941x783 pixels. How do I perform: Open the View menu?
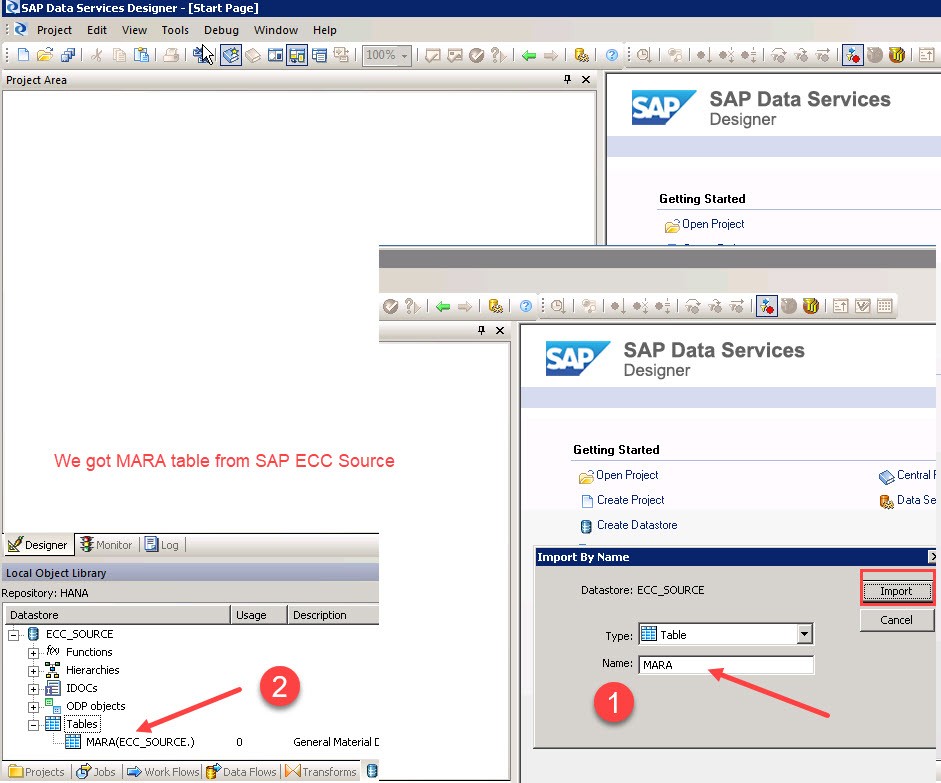tap(134, 30)
